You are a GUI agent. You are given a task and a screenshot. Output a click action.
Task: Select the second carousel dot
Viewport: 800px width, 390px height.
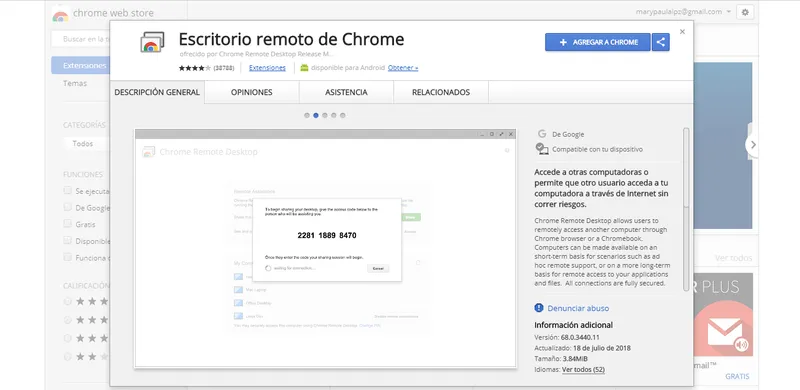pyautogui.click(x=316, y=115)
